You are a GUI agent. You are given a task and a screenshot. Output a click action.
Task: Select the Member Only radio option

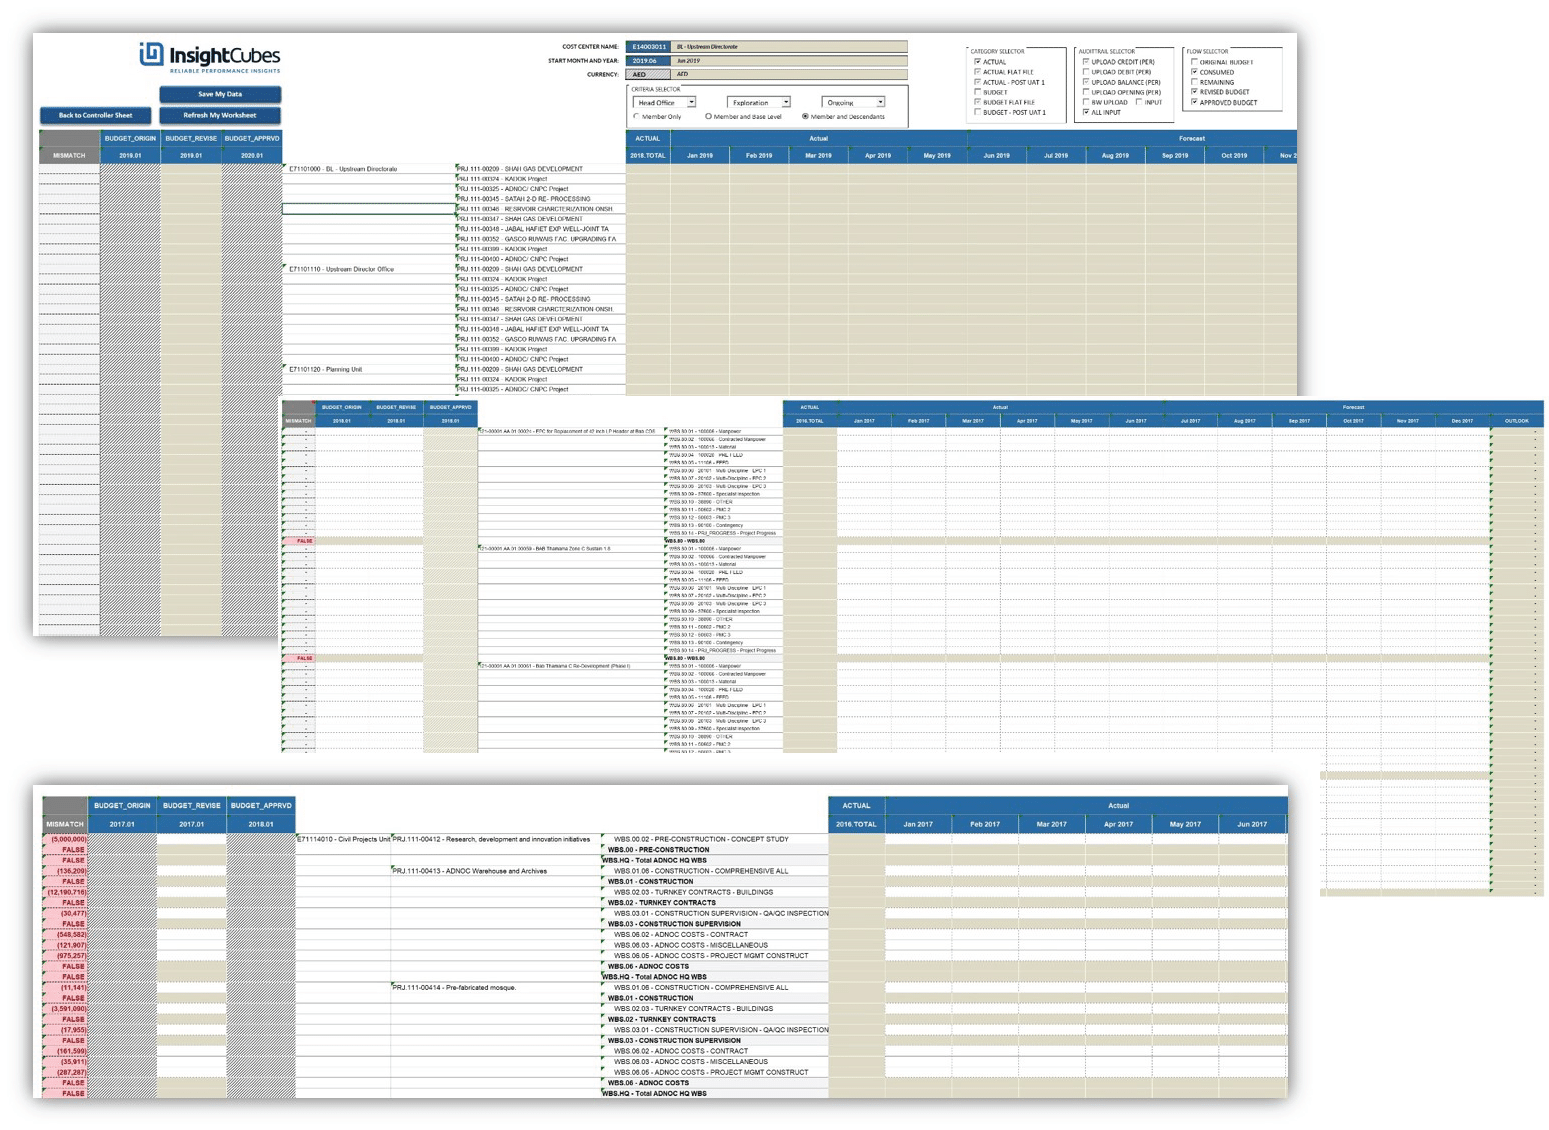pyautogui.click(x=637, y=116)
